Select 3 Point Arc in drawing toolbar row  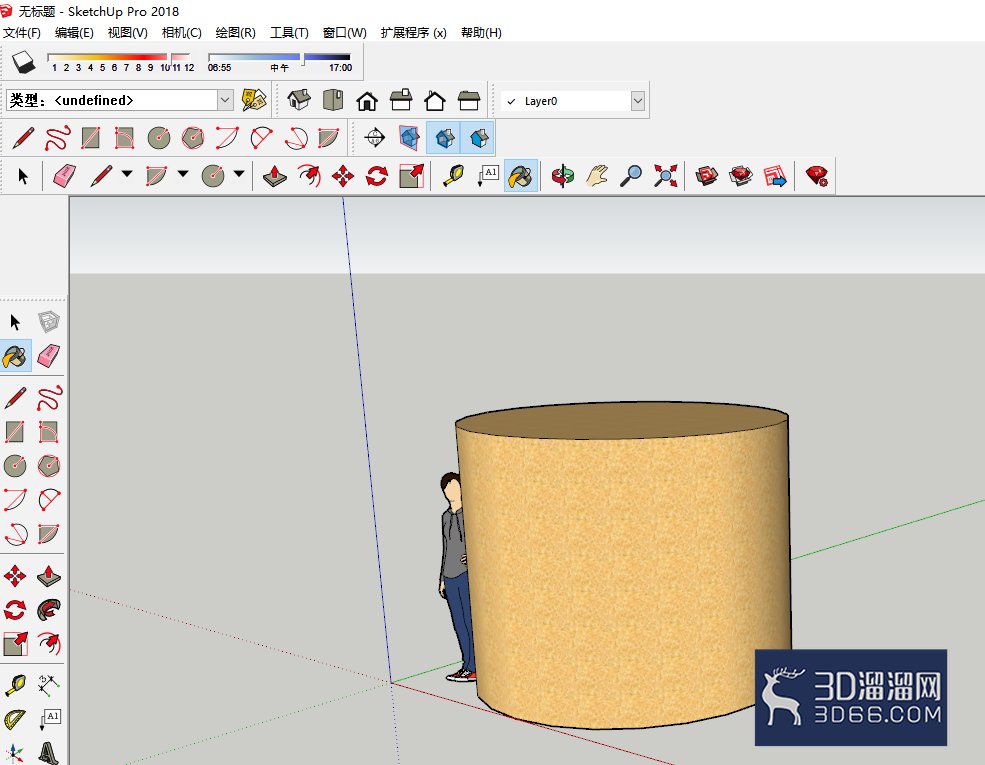pyautogui.click(x=295, y=138)
